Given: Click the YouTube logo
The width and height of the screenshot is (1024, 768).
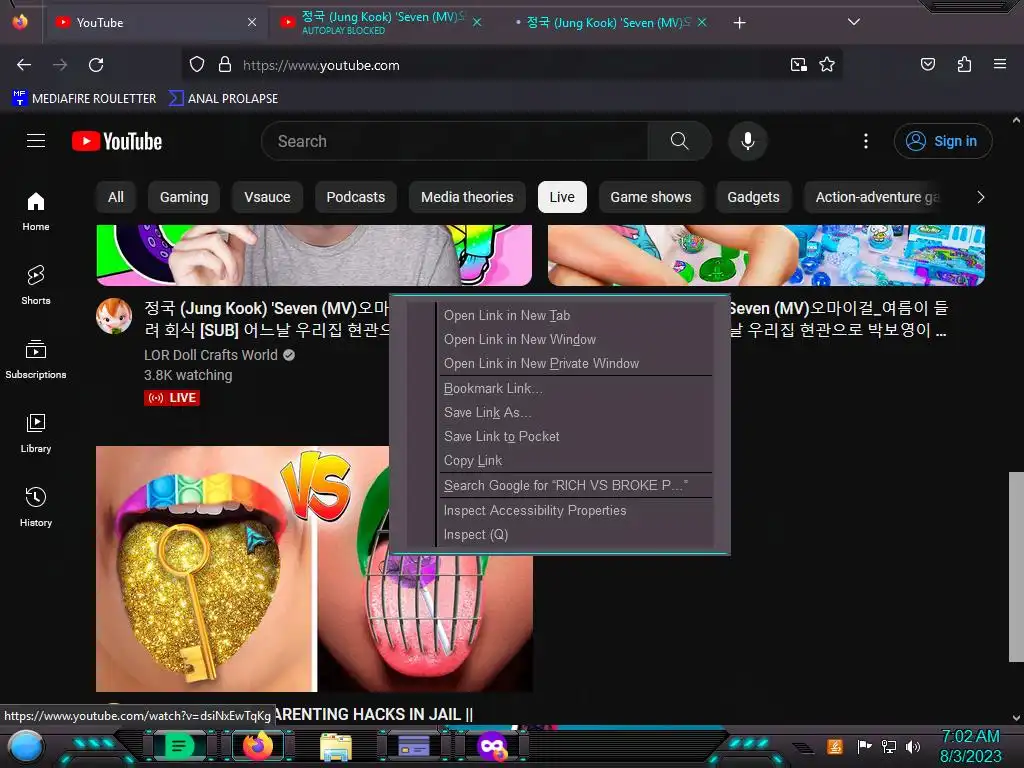Looking at the screenshot, I should pyautogui.click(x=117, y=141).
